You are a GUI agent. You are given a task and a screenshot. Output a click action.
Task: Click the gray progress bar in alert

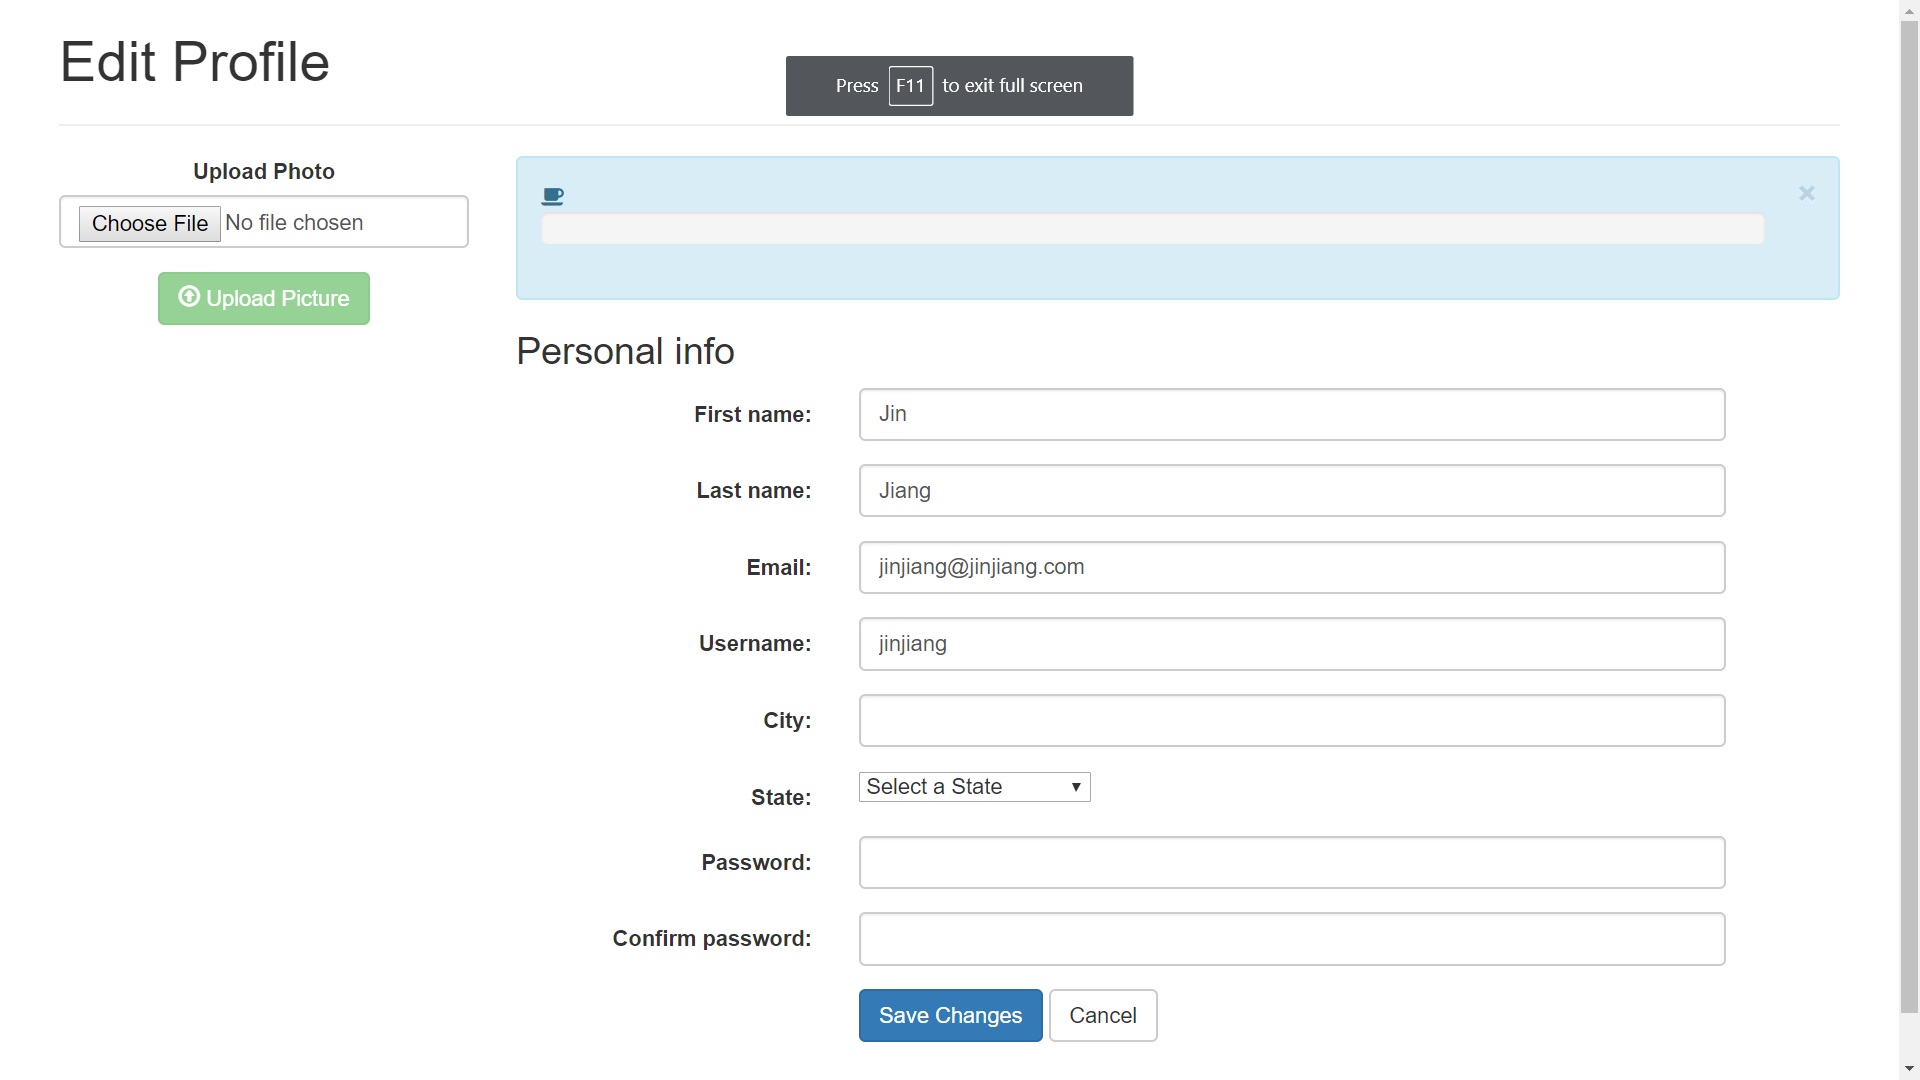tap(1152, 229)
